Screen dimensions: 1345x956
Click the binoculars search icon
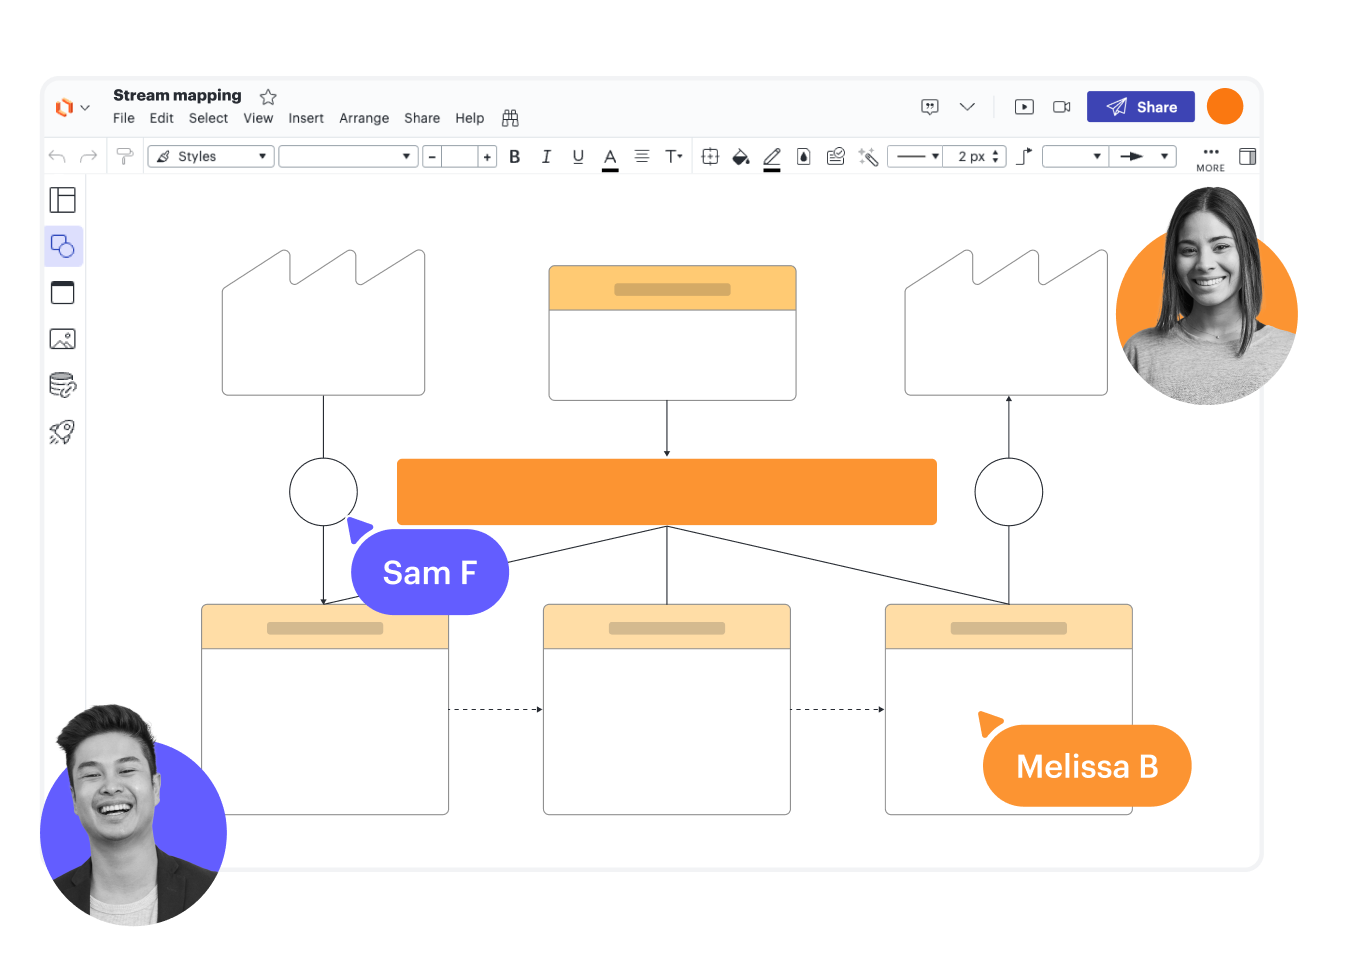coord(510,118)
